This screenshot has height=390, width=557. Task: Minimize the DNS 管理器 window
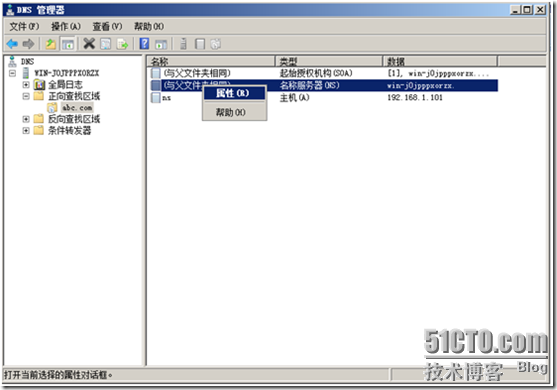(x=515, y=10)
